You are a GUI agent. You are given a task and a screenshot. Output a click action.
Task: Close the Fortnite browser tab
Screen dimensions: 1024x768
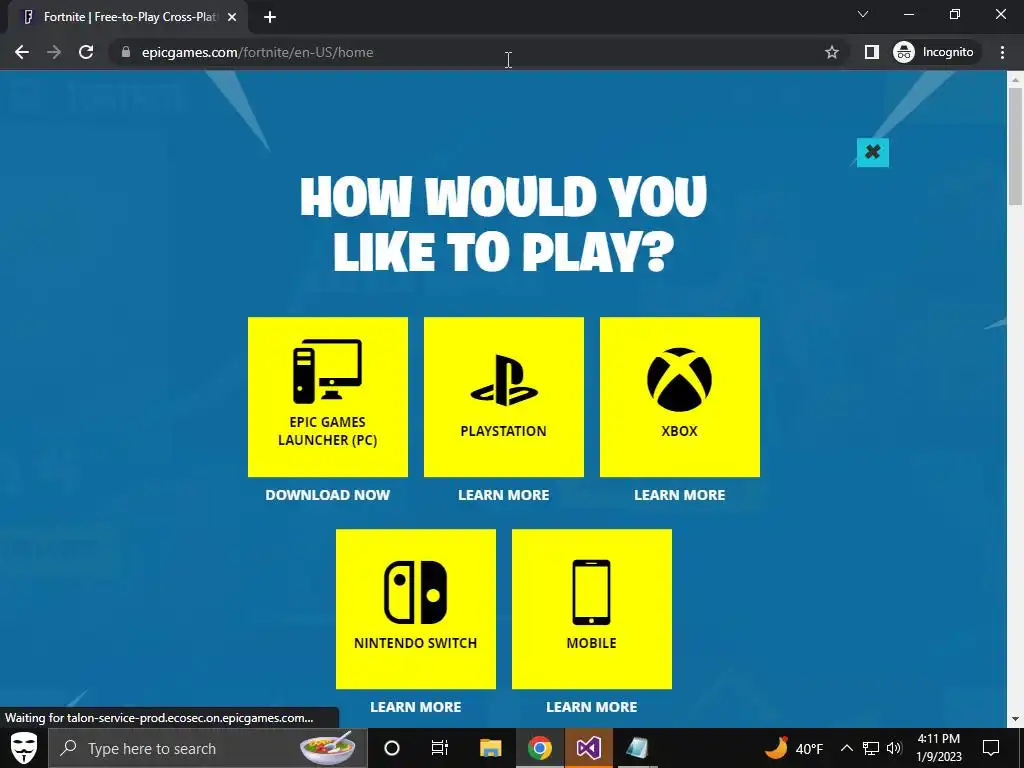[x=232, y=17]
